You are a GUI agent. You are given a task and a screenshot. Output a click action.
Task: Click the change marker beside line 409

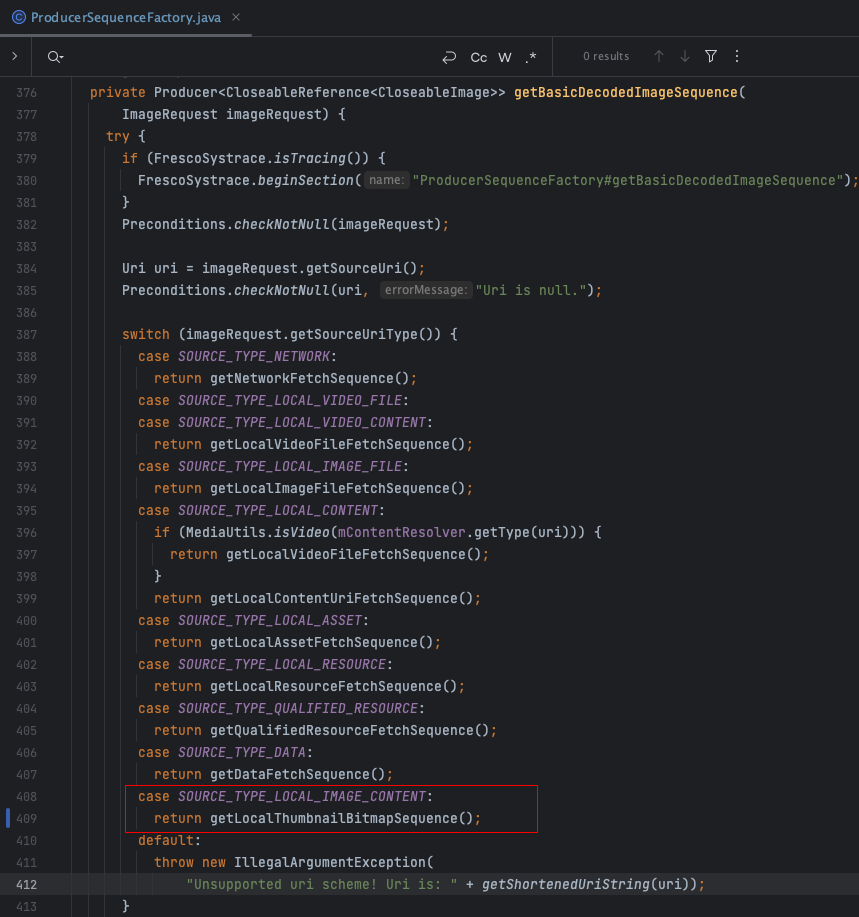pyautogui.click(x=8, y=818)
